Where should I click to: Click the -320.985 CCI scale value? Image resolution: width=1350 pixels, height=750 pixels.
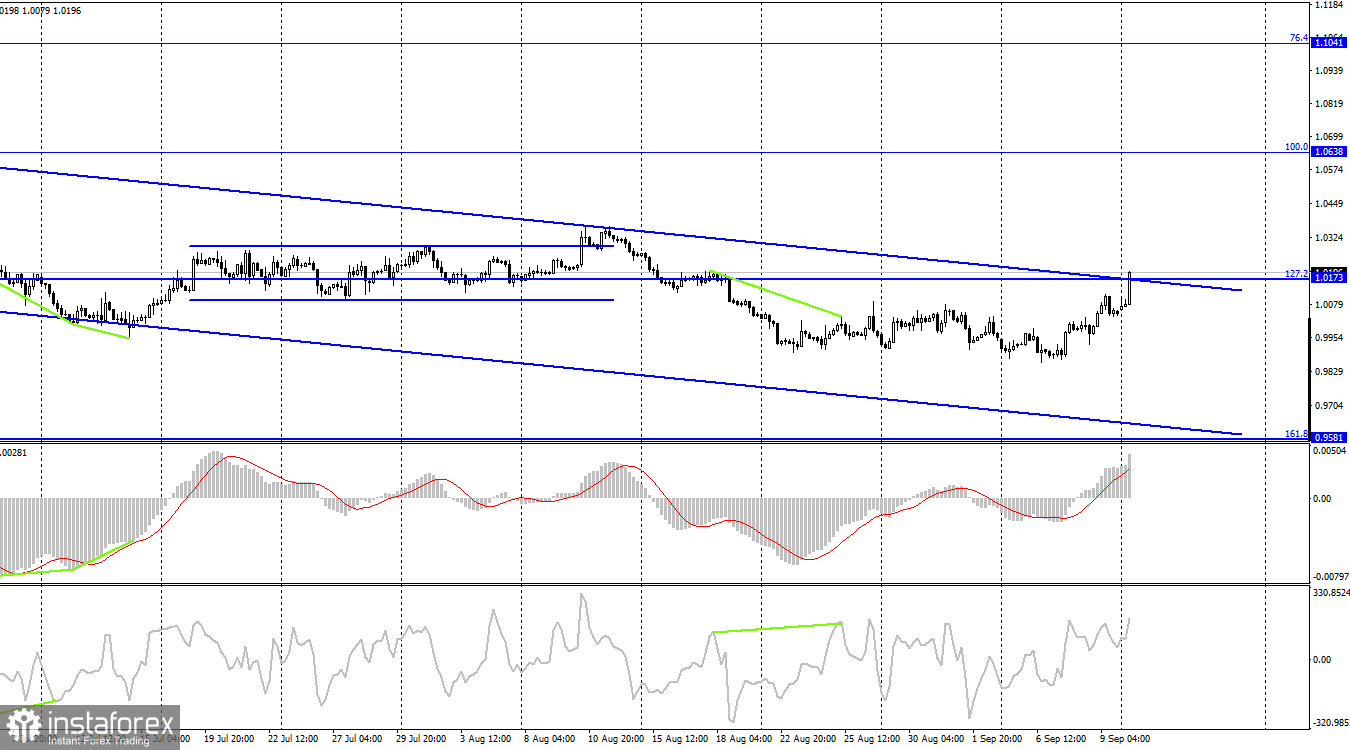click(1330, 722)
